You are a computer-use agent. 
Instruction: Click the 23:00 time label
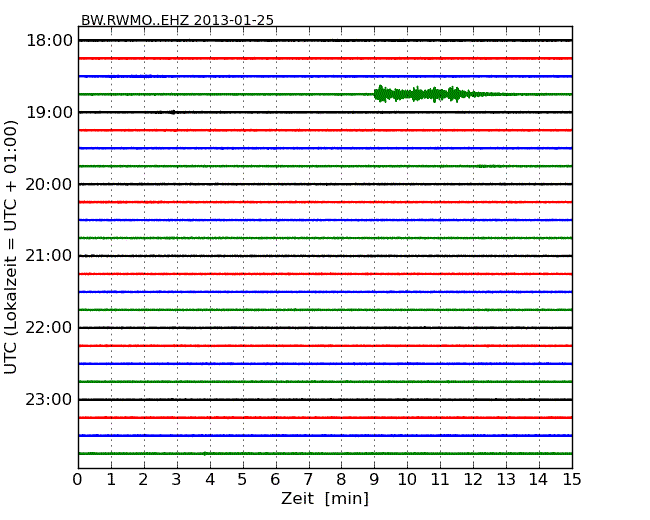click(x=49, y=400)
